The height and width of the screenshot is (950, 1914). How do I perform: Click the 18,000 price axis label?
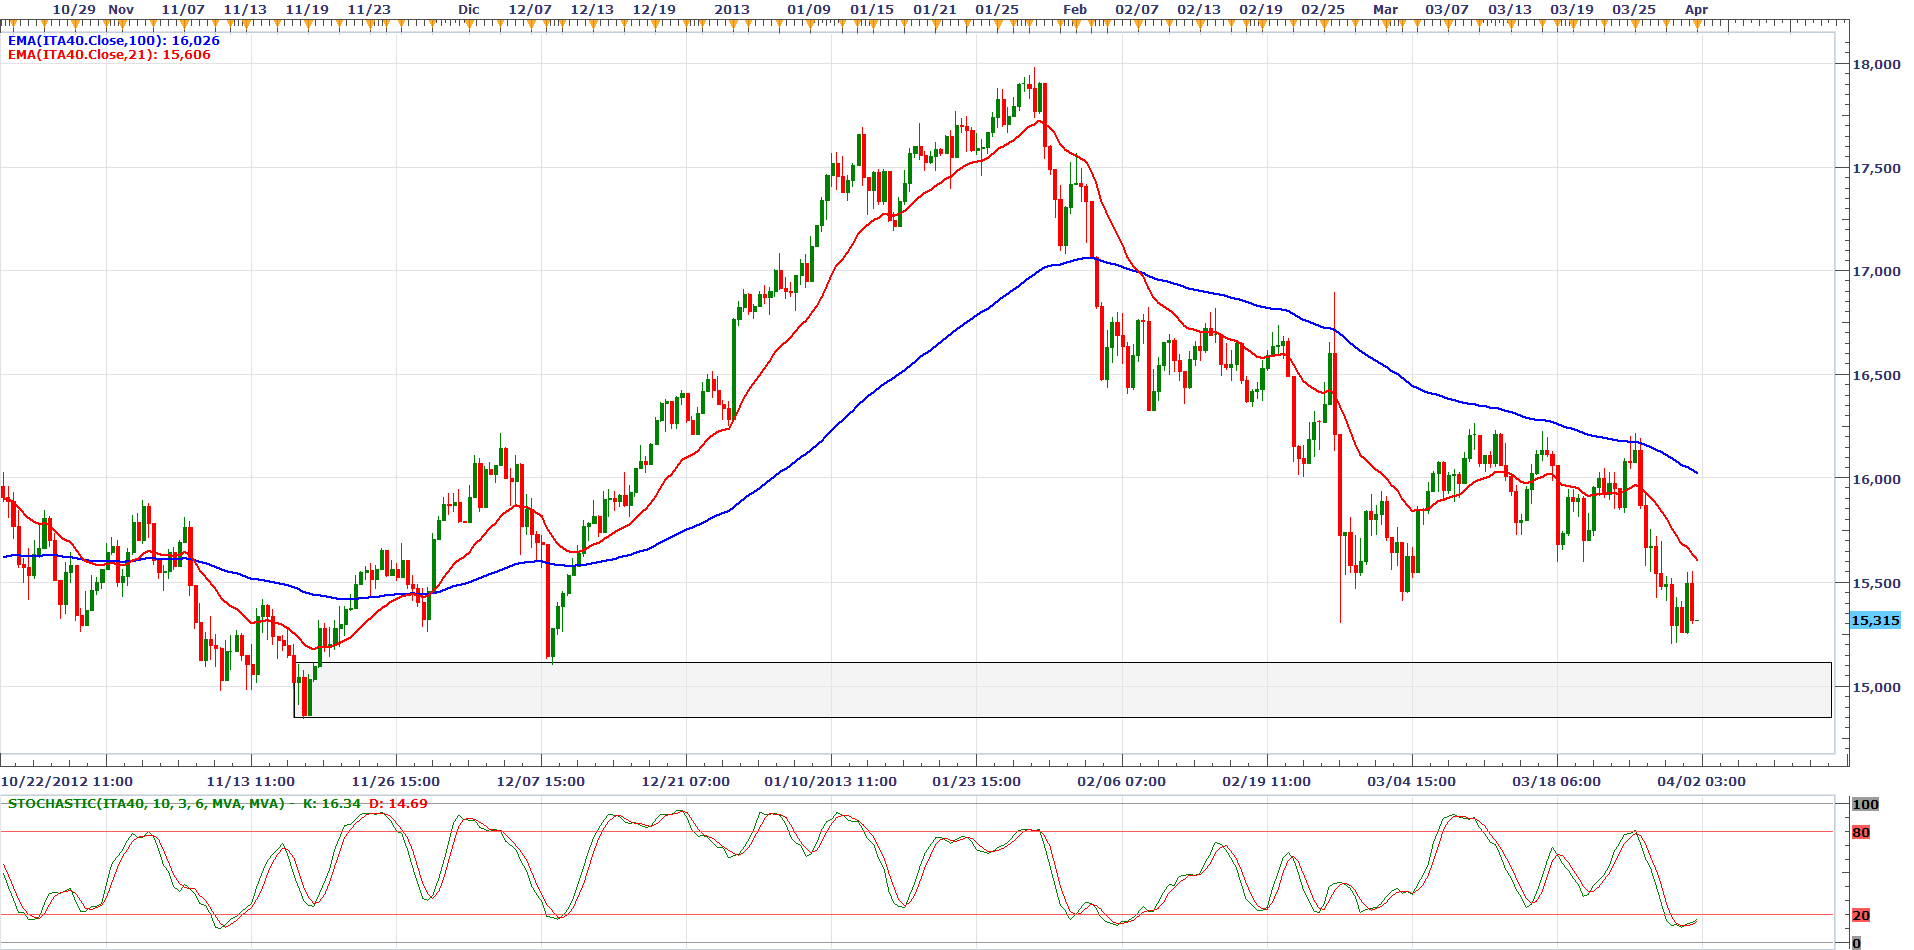coord(1876,64)
